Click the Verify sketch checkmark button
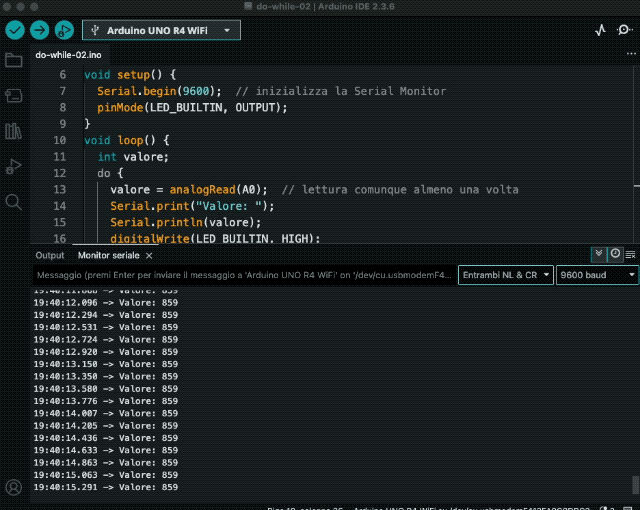The height and width of the screenshot is (510, 640). pos(13,31)
